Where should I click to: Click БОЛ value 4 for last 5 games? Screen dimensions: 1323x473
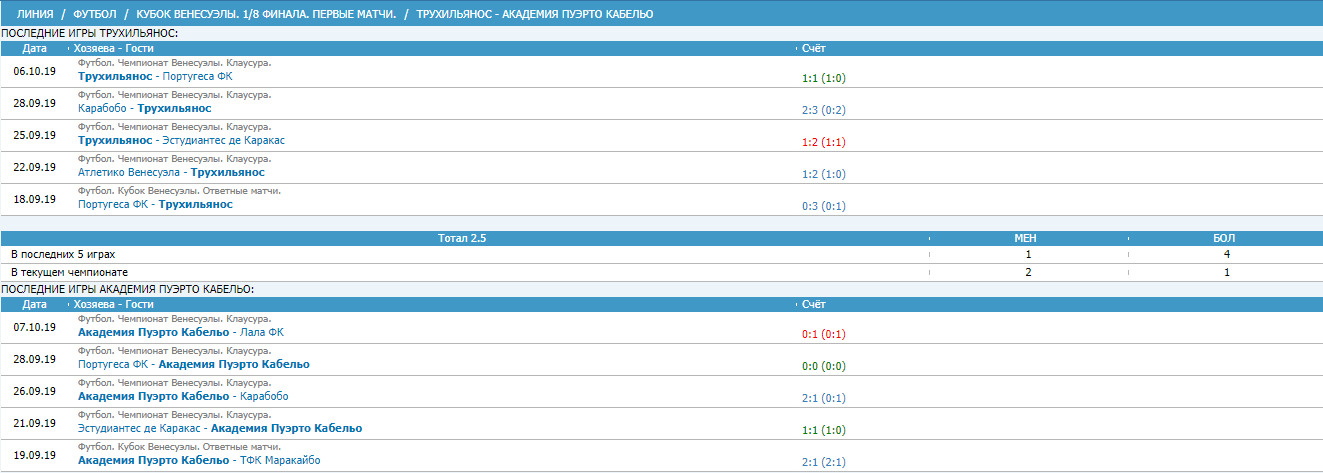[1226, 255]
